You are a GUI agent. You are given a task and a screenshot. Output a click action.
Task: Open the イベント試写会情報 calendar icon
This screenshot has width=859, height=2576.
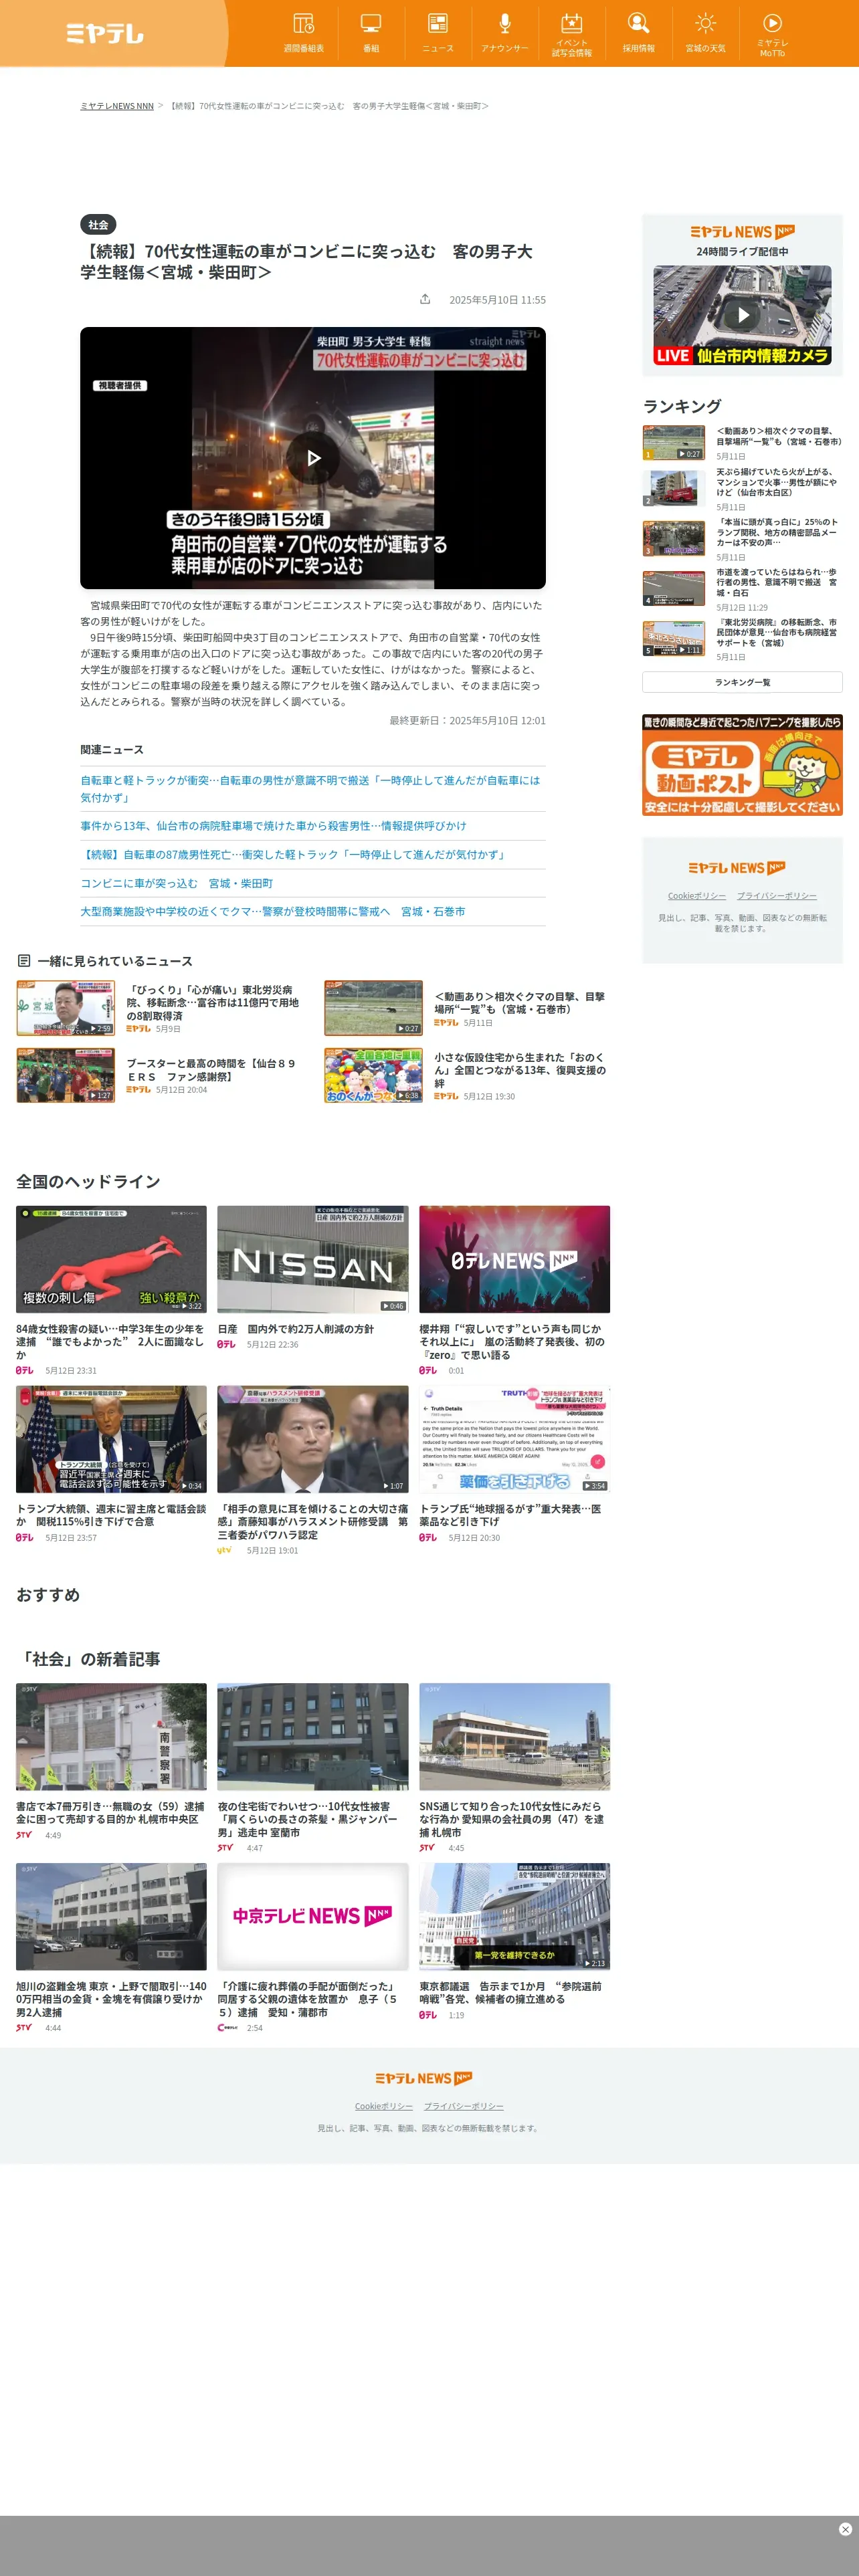[572, 33]
